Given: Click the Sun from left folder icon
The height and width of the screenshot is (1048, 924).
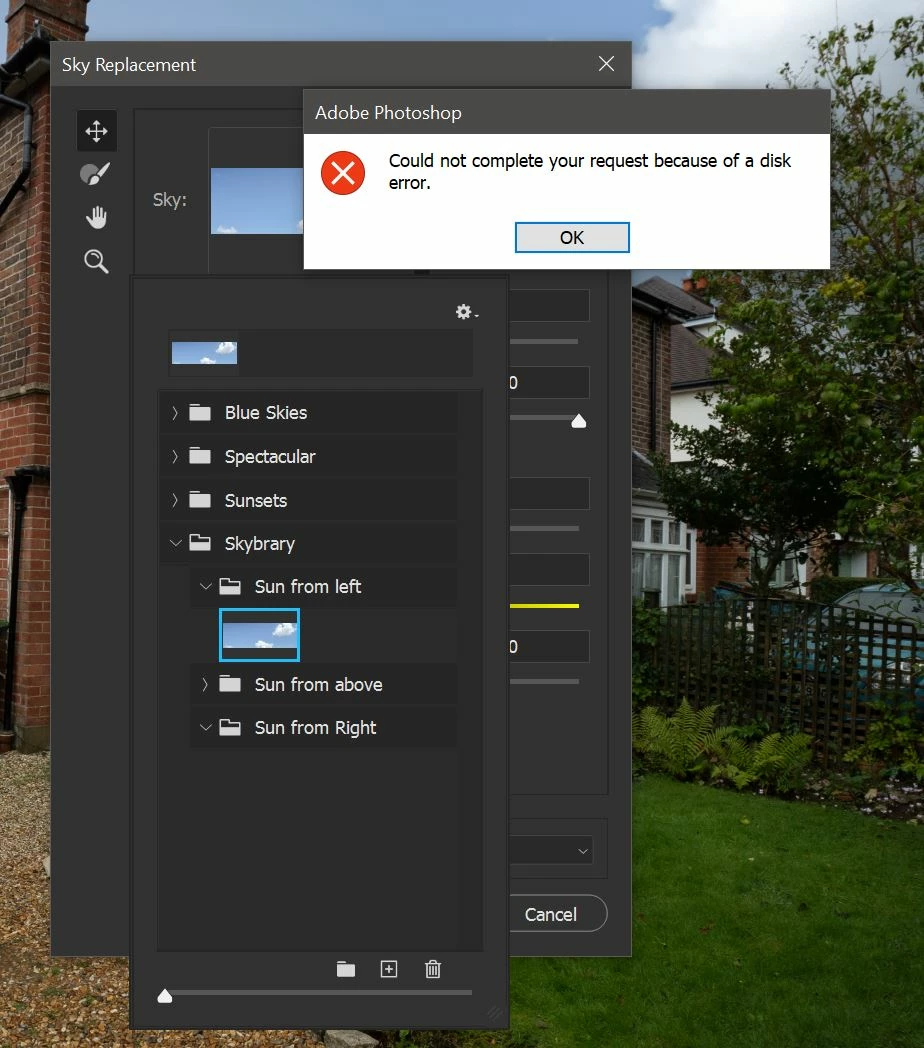Looking at the screenshot, I should click(230, 587).
